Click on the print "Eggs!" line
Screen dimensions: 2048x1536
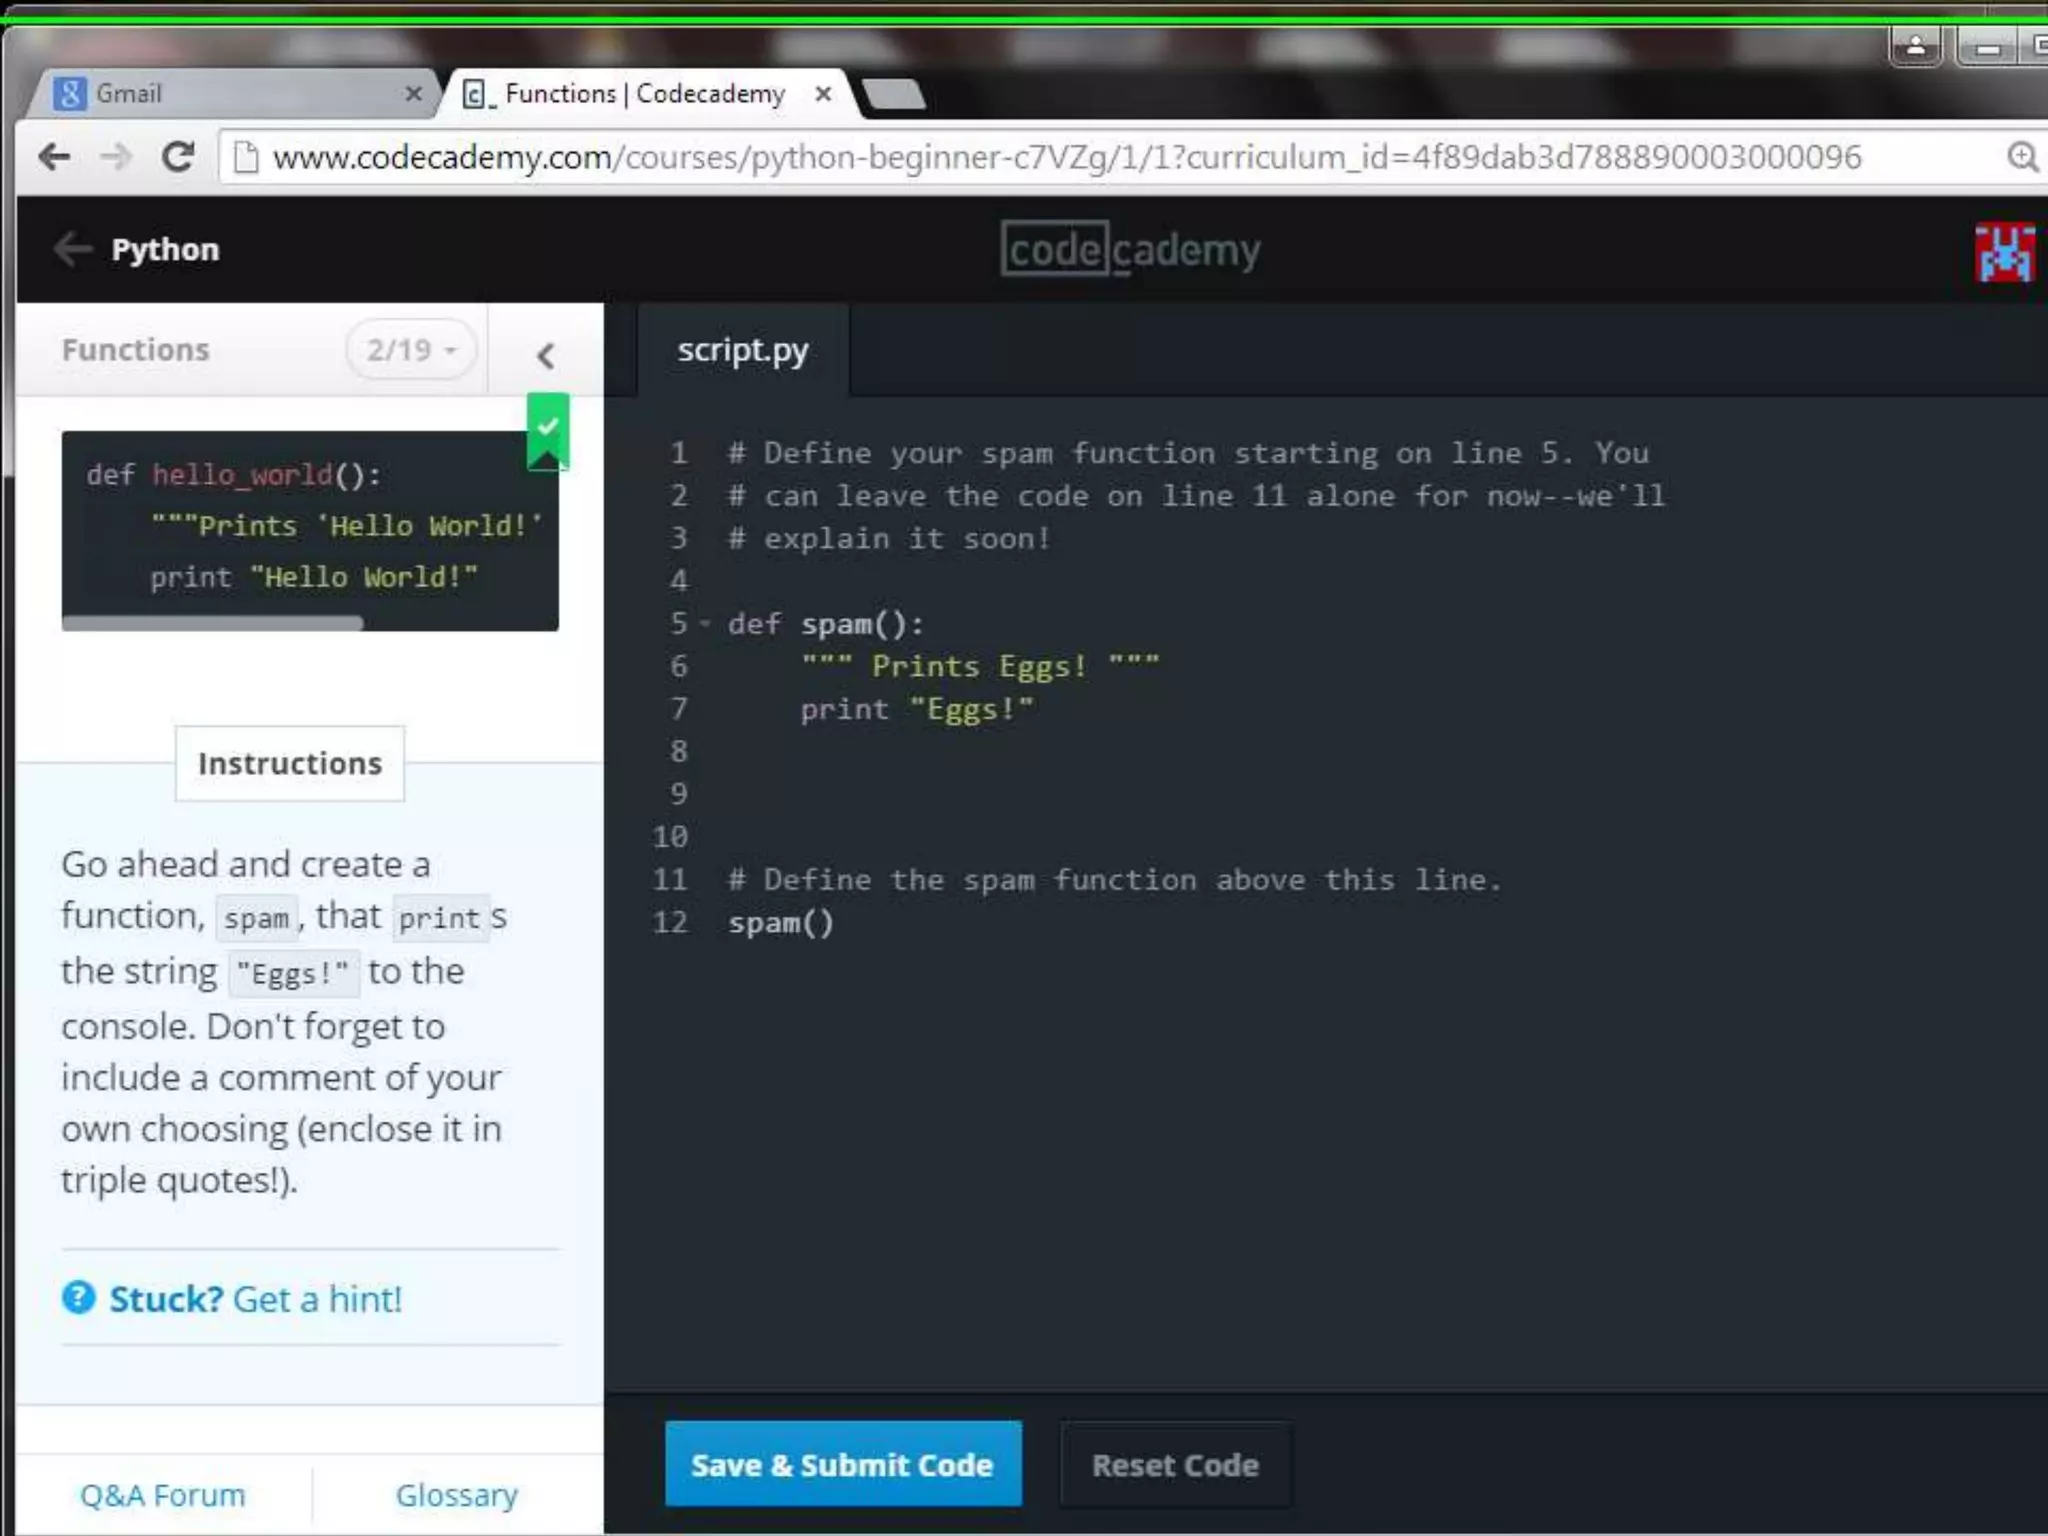tap(917, 709)
